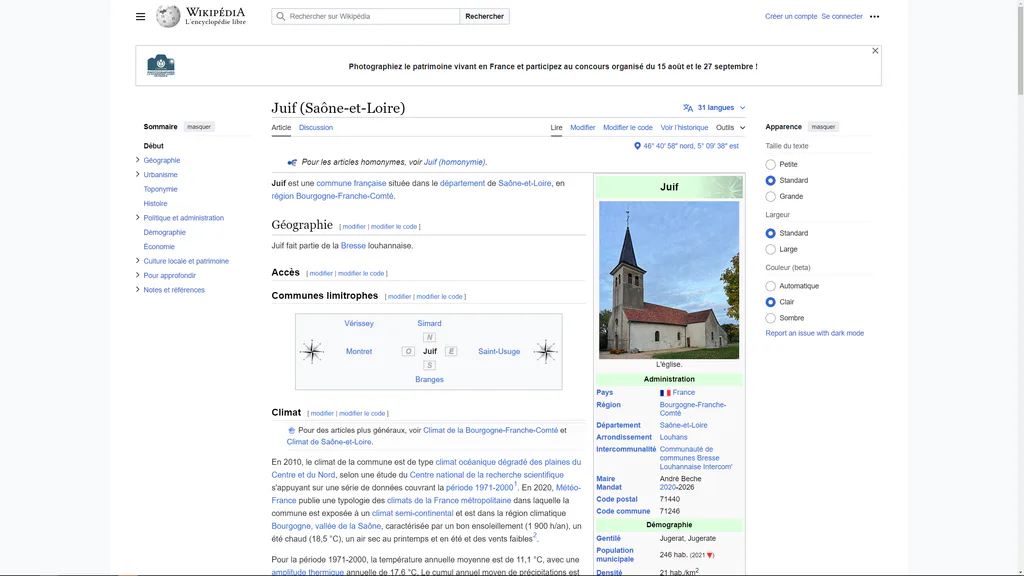
Task: Select Large width option
Action: point(771,249)
